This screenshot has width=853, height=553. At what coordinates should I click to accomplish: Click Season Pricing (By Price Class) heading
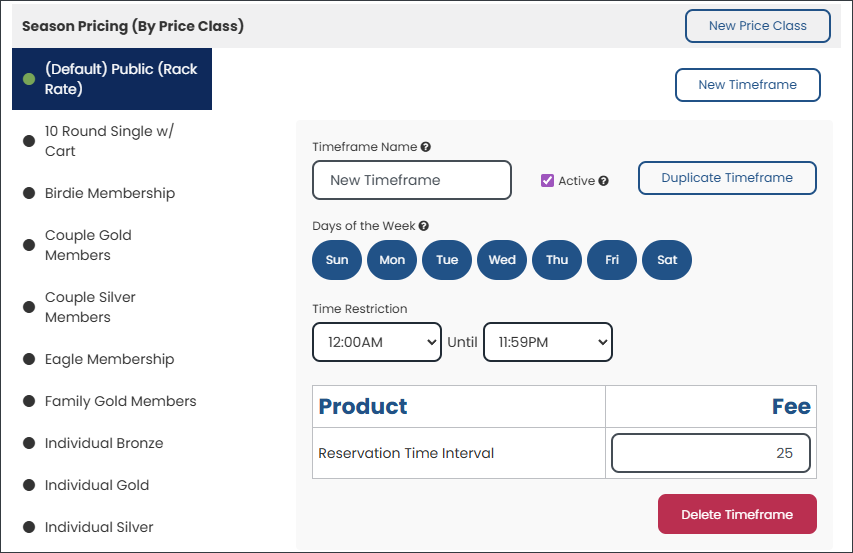133,26
